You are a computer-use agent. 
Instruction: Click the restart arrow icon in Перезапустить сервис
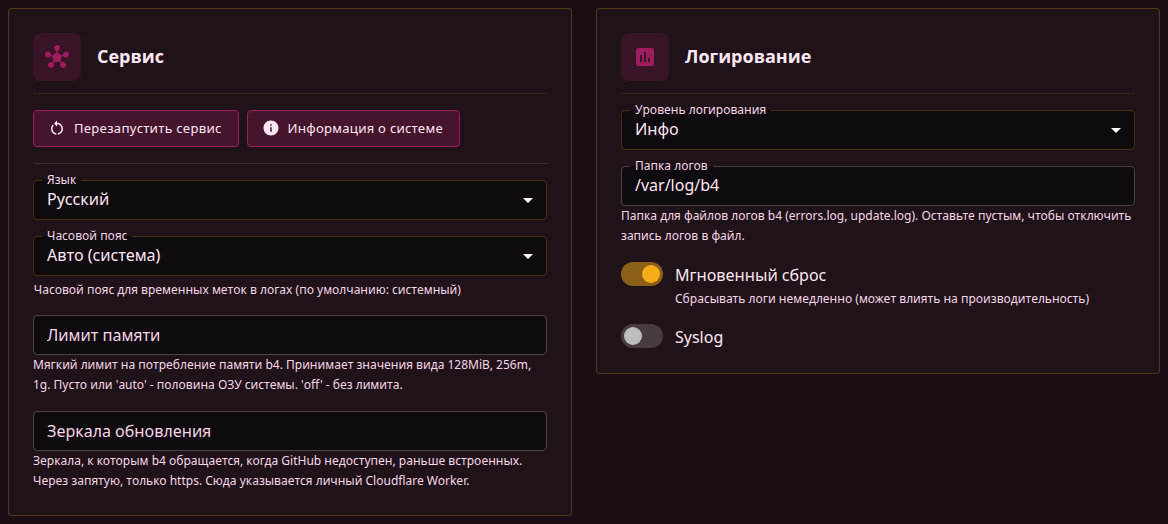(x=57, y=128)
